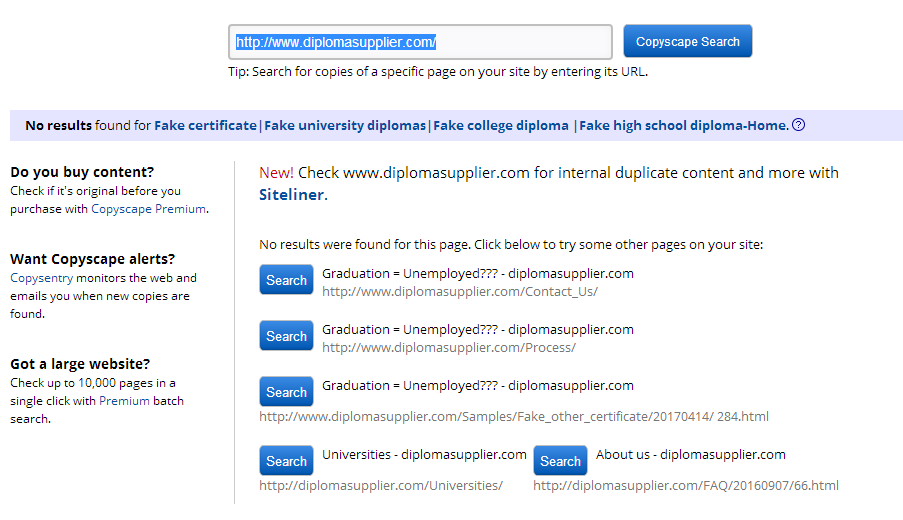Search the Universities page
Screen dimensions: 903x520
pyautogui.click(x=286, y=461)
